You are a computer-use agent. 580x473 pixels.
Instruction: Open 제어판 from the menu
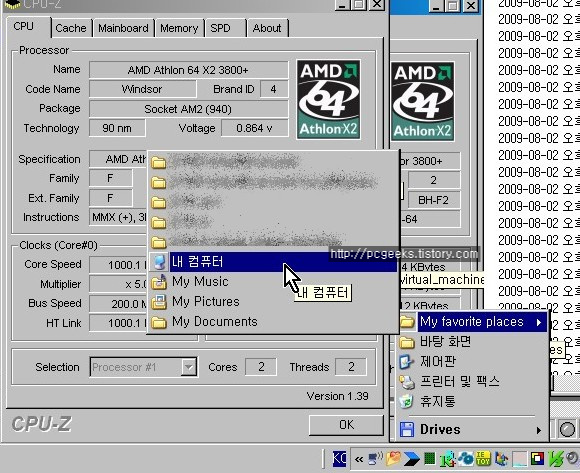tap(473, 361)
